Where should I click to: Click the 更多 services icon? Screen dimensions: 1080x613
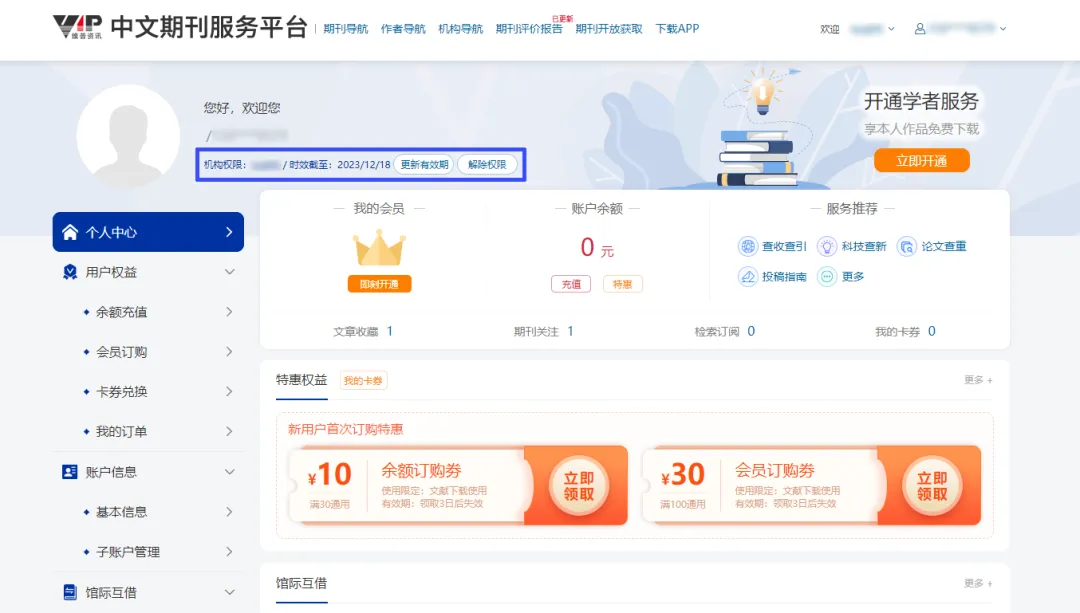tap(827, 277)
